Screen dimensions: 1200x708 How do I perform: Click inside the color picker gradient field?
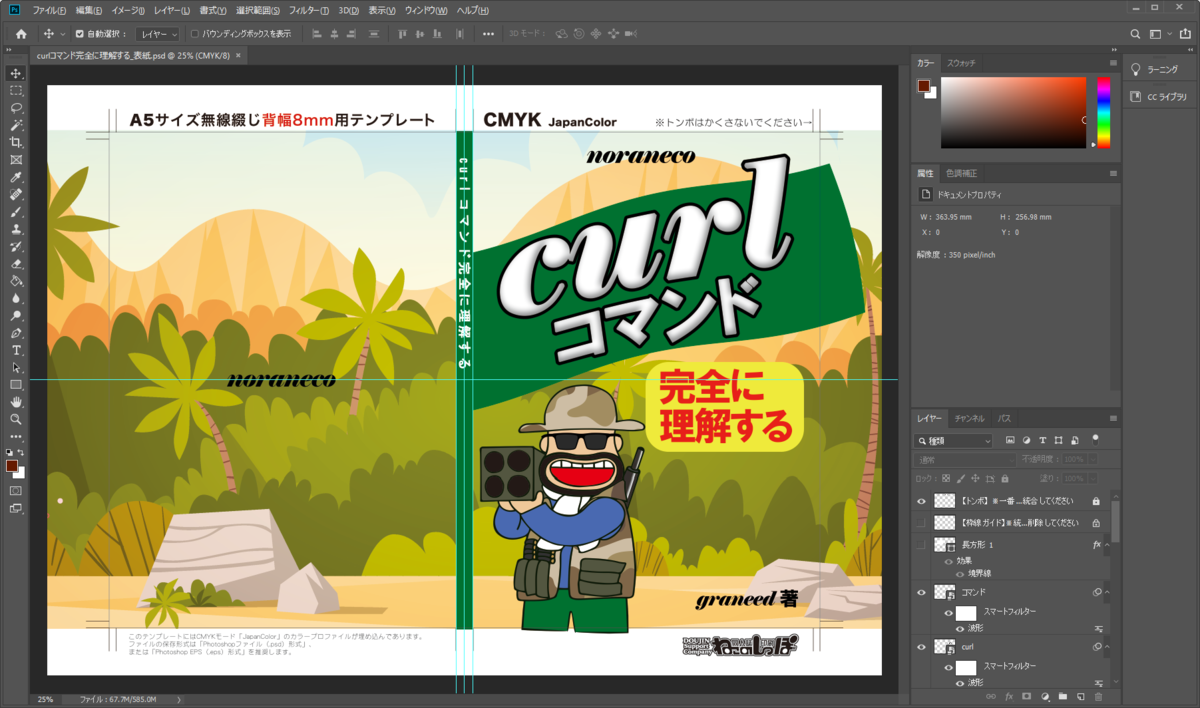pos(1014,112)
